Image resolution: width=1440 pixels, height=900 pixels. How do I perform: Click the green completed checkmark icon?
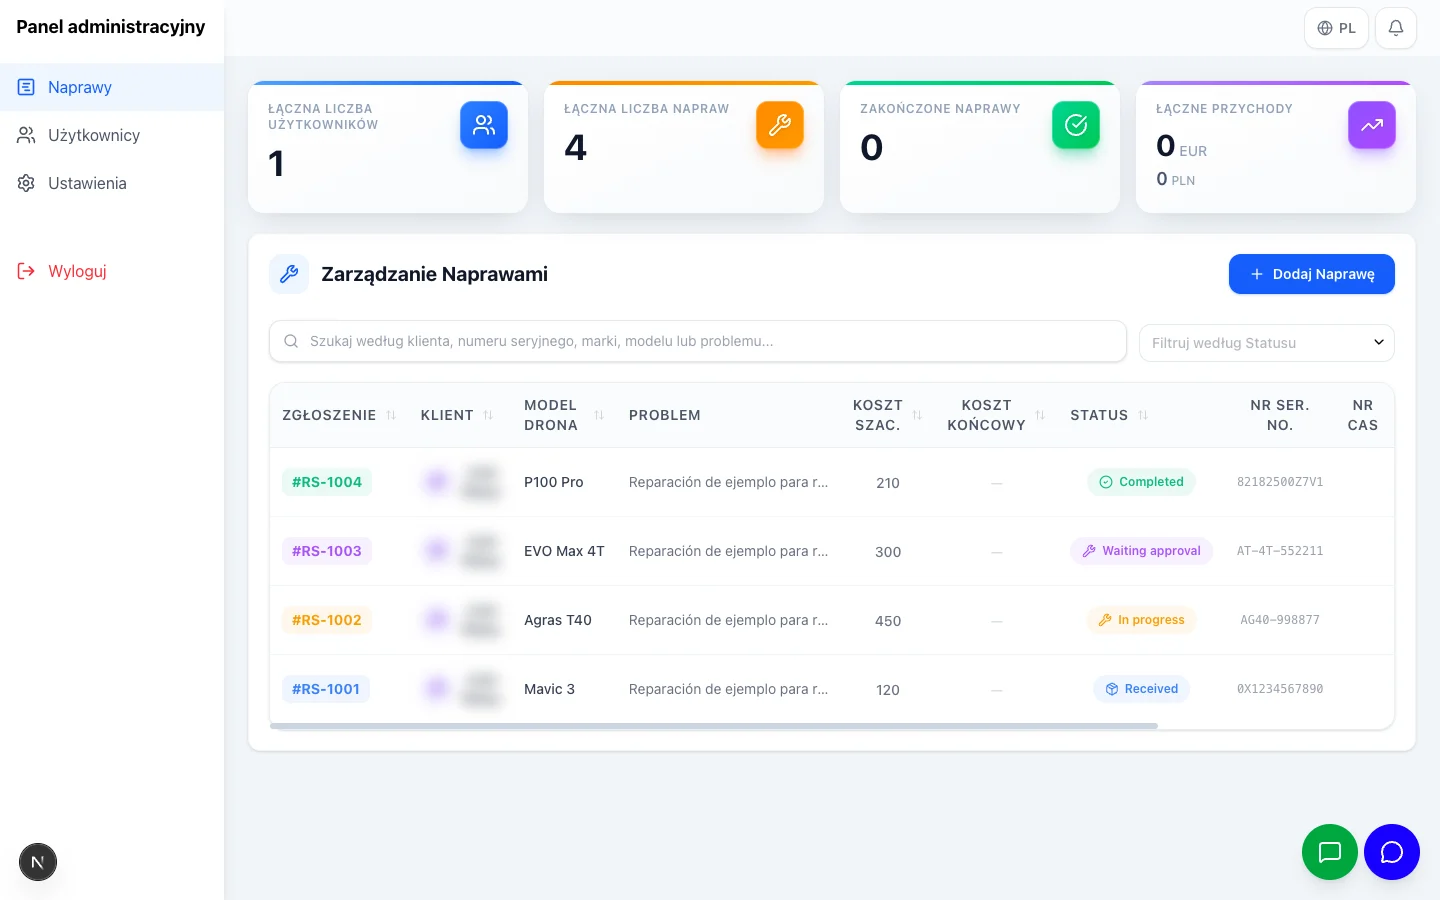(x=1076, y=125)
